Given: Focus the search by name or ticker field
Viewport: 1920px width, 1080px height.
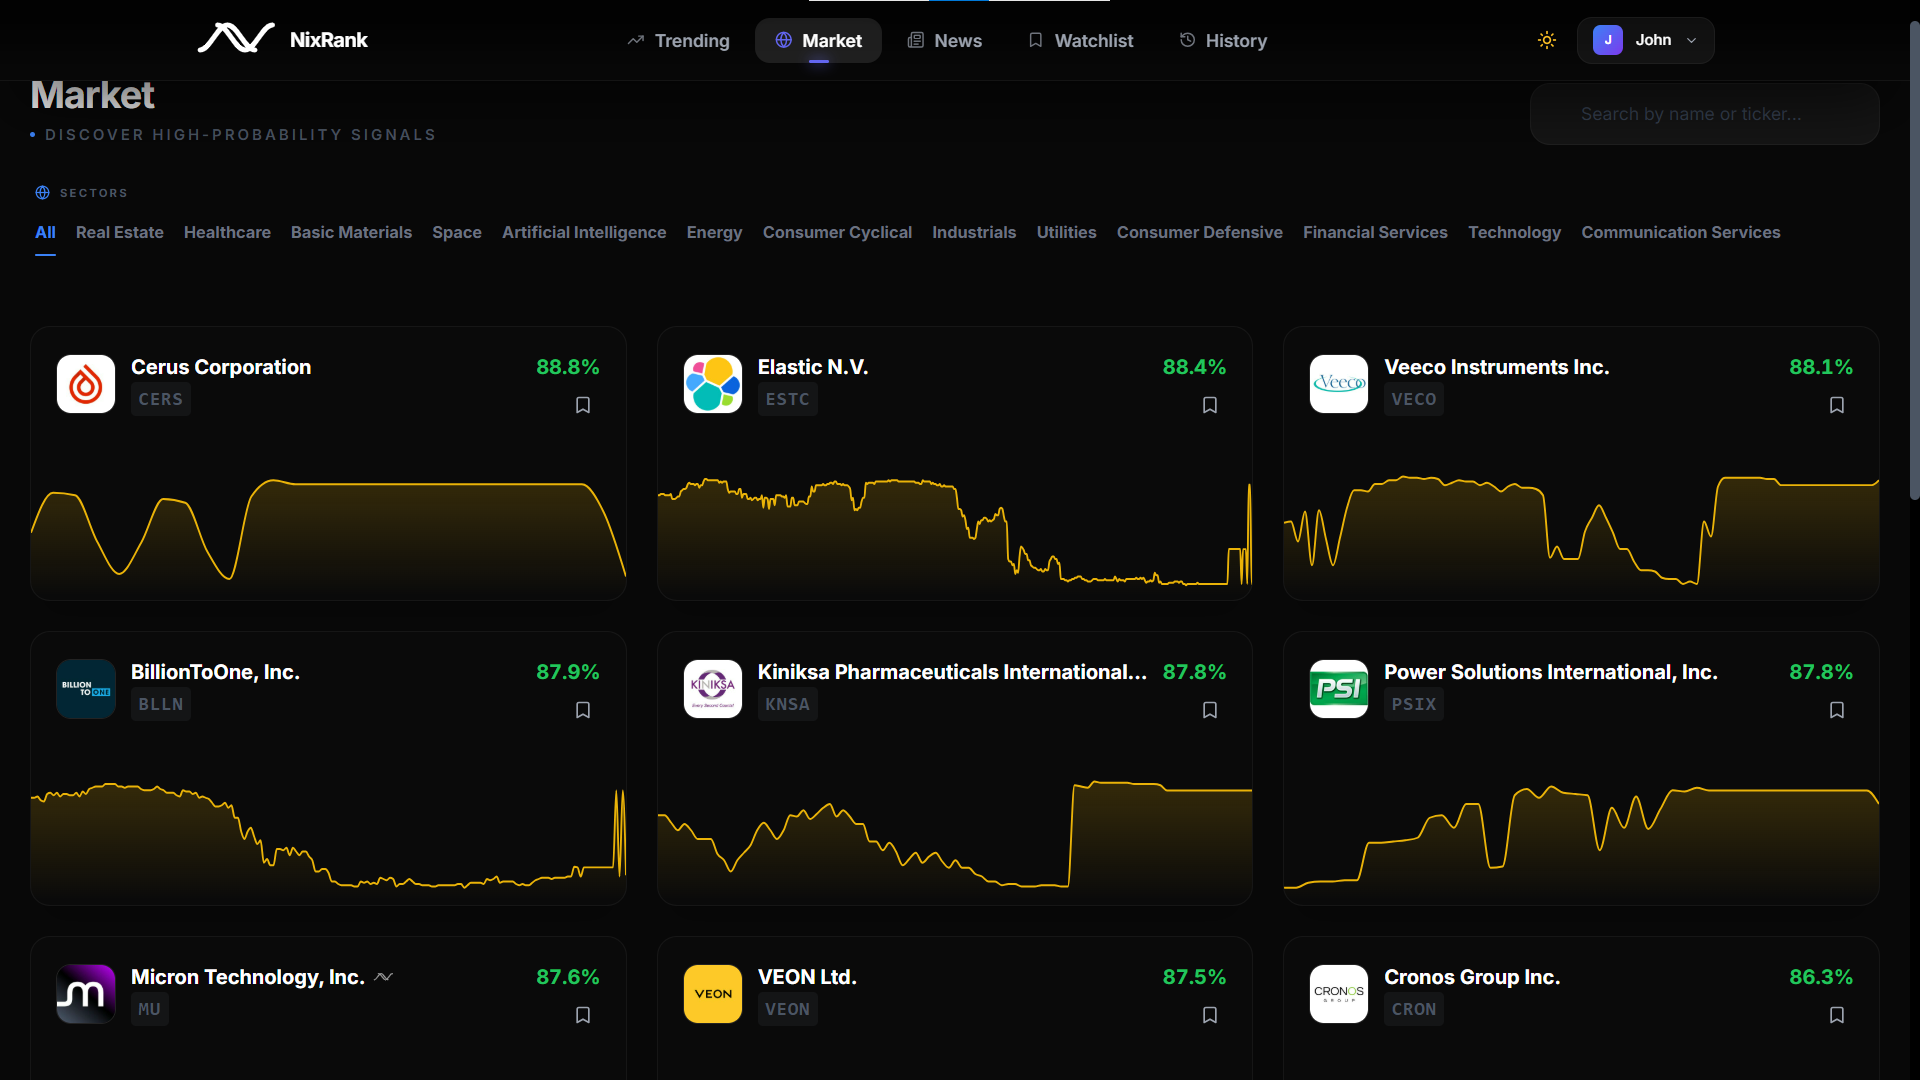Looking at the screenshot, I should tap(1704, 114).
